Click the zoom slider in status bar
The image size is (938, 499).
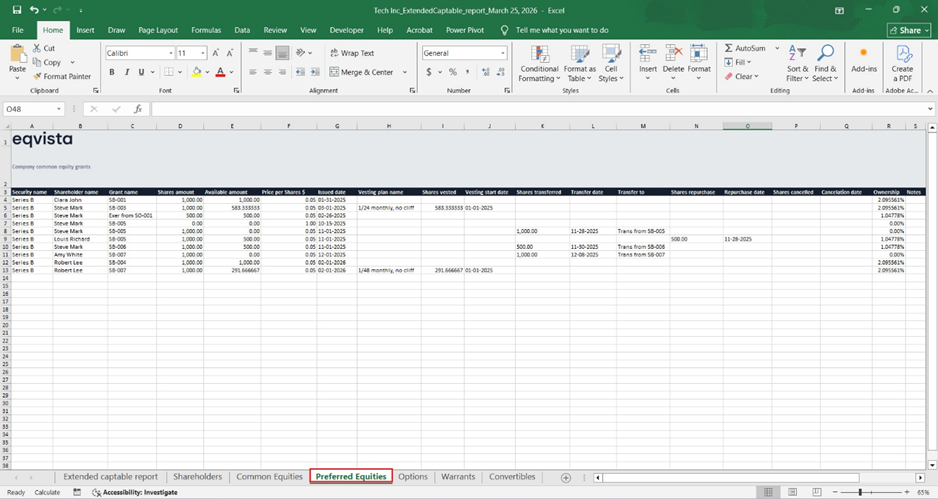860,492
